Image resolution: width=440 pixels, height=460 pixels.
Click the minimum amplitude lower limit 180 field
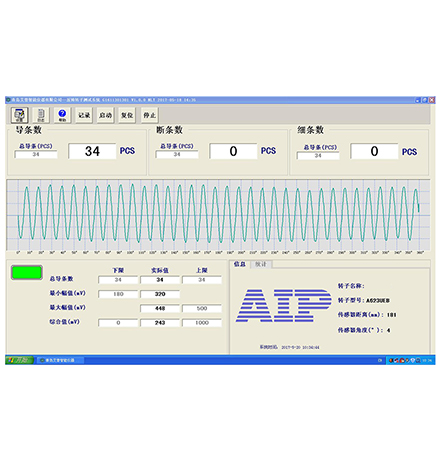click(x=118, y=294)
